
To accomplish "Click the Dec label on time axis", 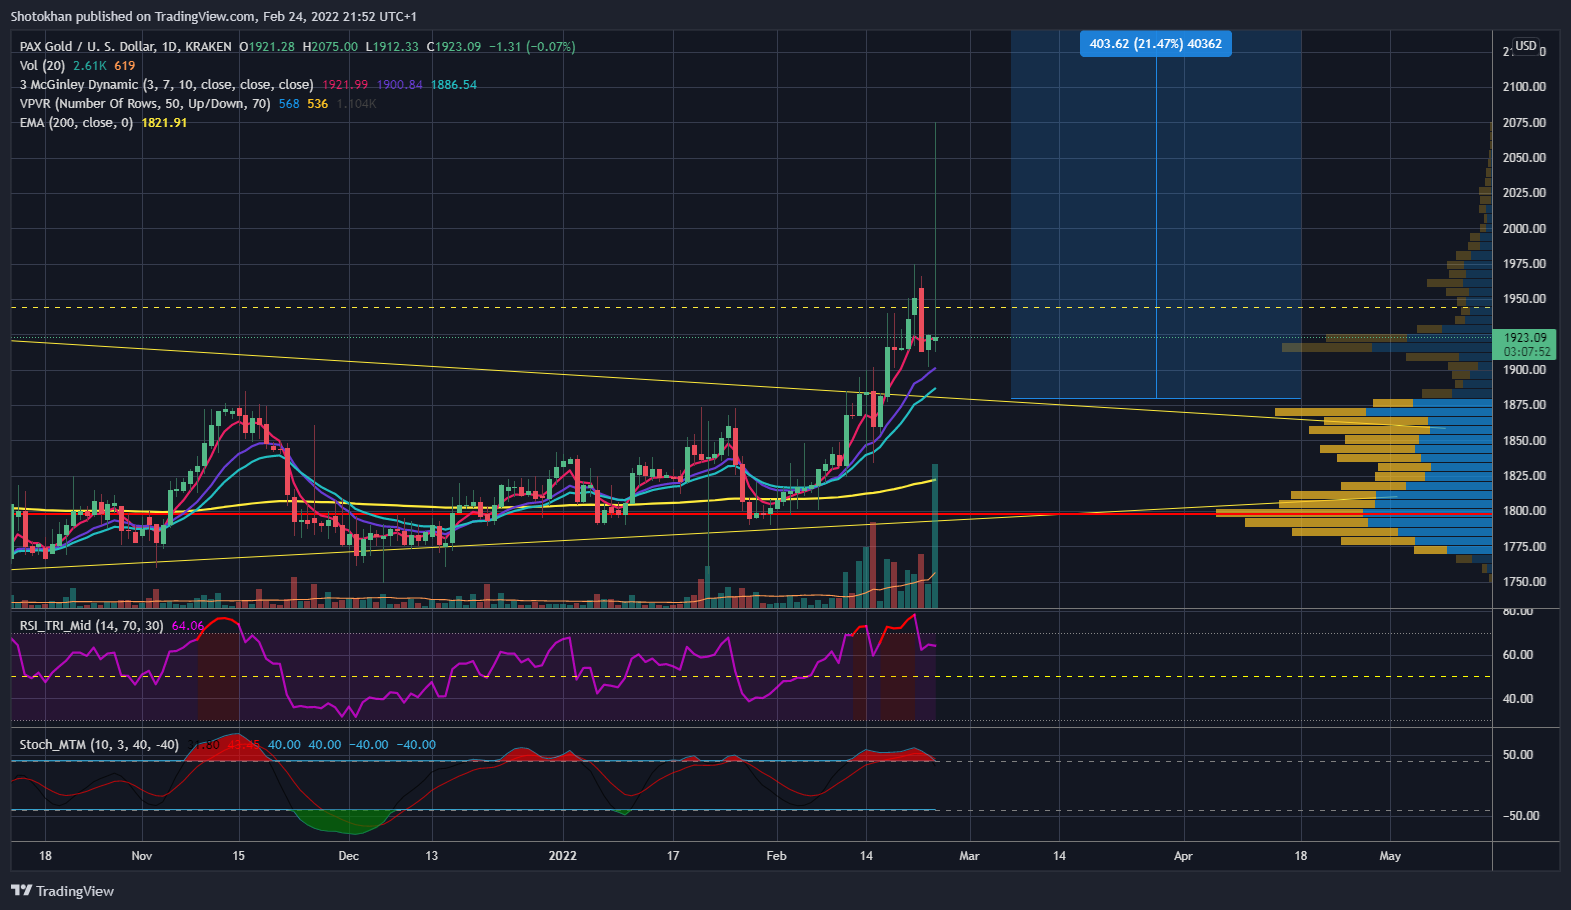I will point(348,856).
